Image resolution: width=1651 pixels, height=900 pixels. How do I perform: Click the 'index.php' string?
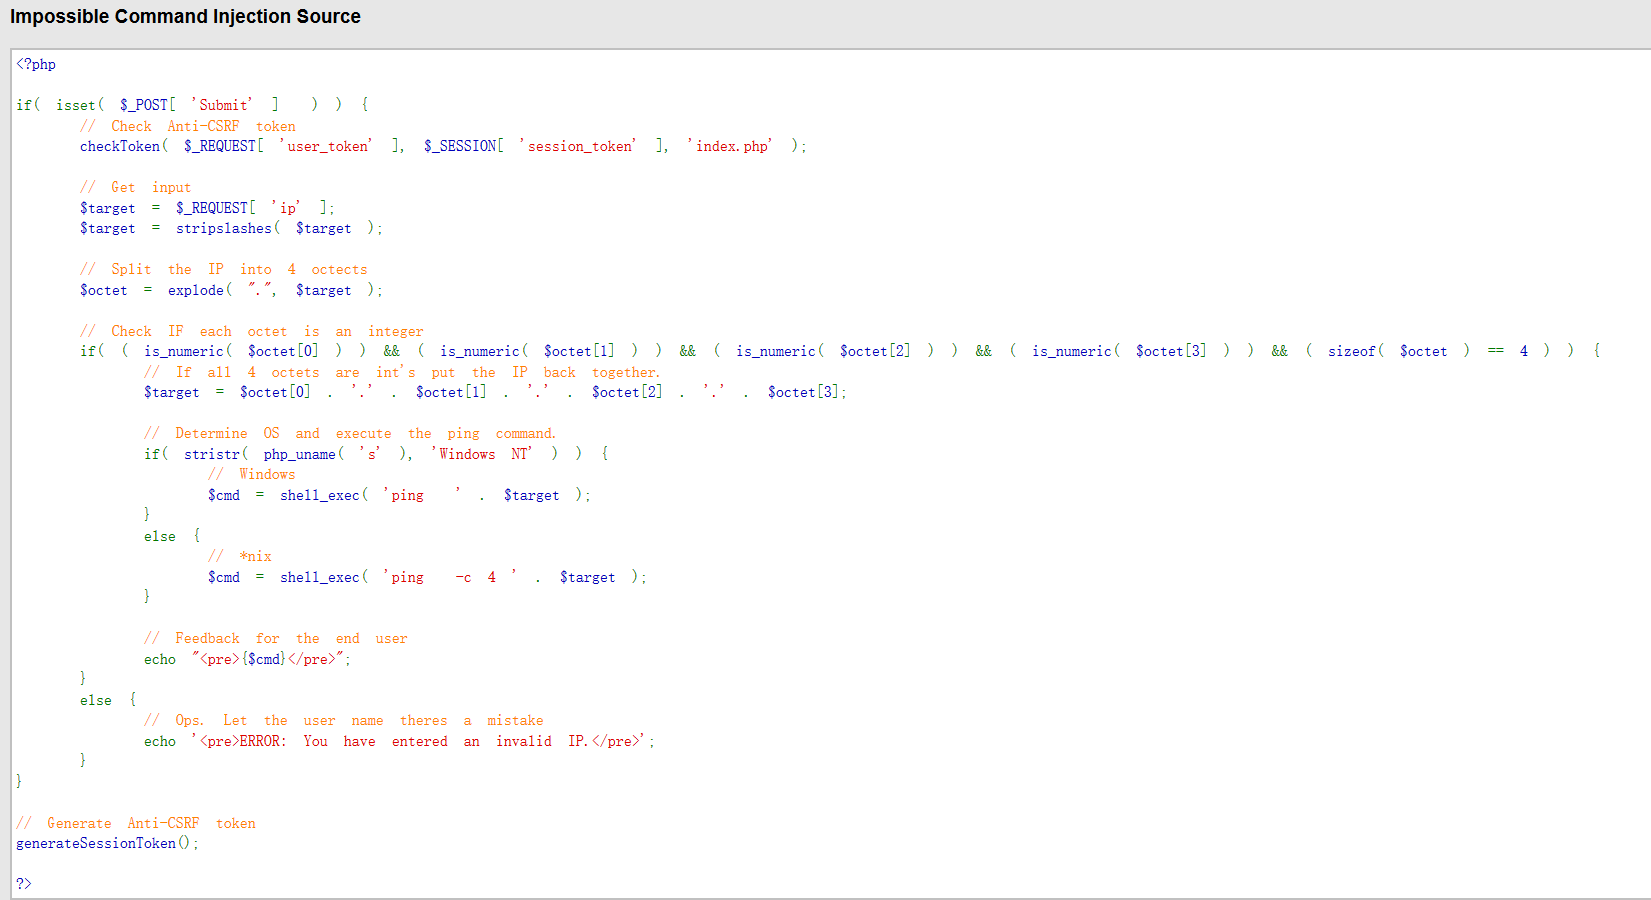click(x=730, y=146)
